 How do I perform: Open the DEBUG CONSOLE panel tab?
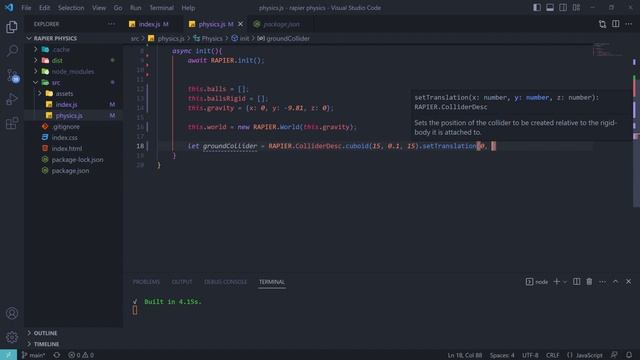pos(225,282)
